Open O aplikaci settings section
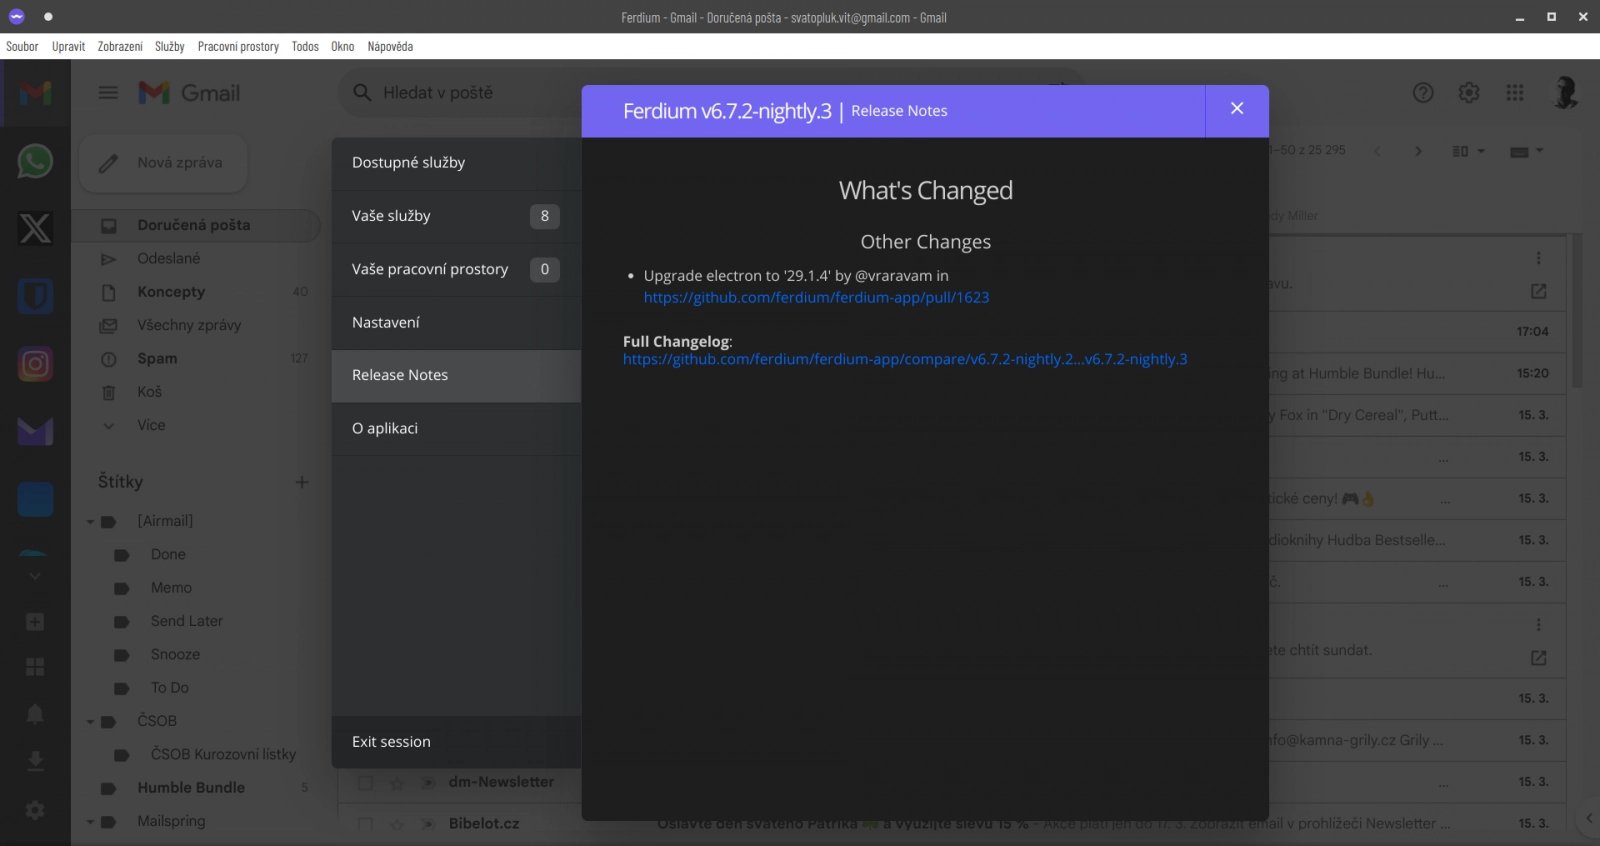The width and height of the screenshot is (1600, 846). (x=456, y=429)
